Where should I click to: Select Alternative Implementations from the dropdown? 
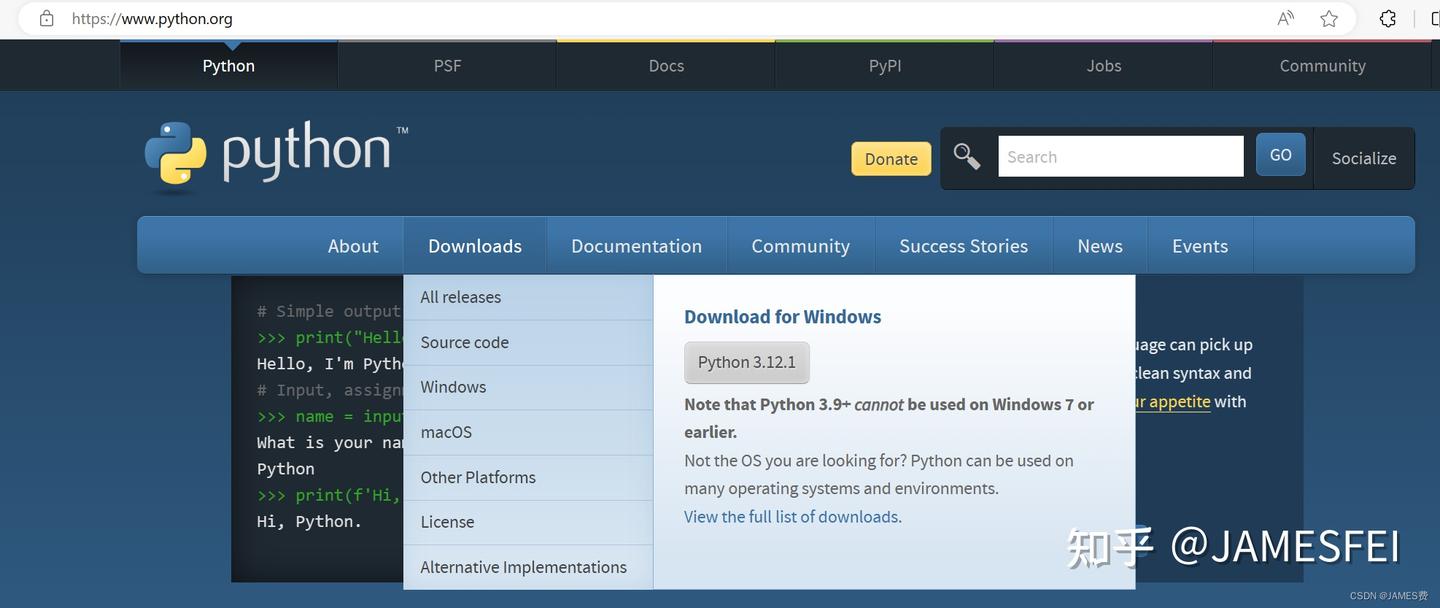[523, 566]
